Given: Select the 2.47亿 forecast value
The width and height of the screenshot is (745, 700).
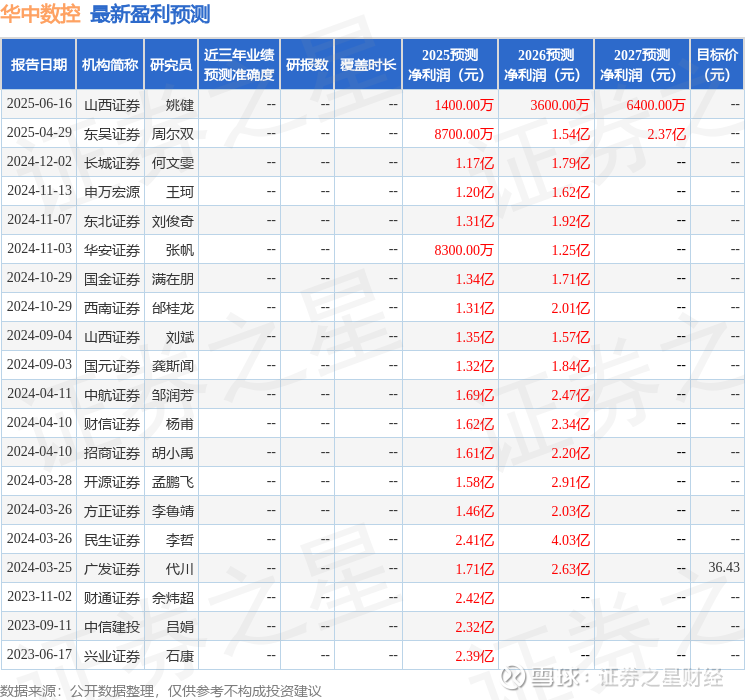Looking at the screenshot, I should pos(570,395).
